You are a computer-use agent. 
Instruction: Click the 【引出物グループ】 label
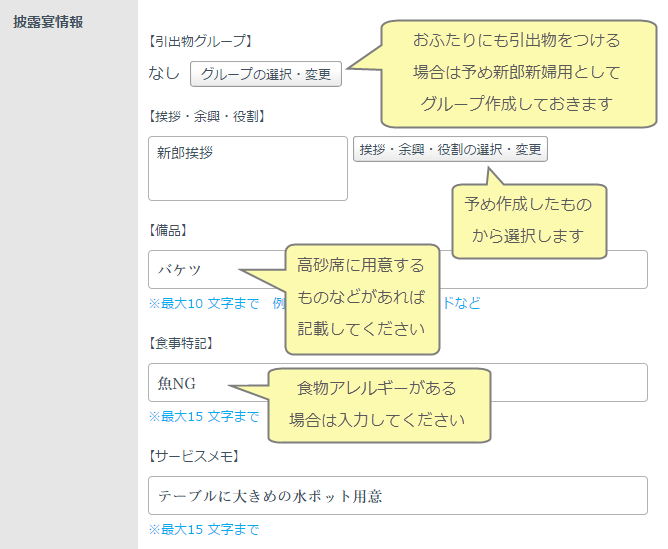tap(199, 41)
